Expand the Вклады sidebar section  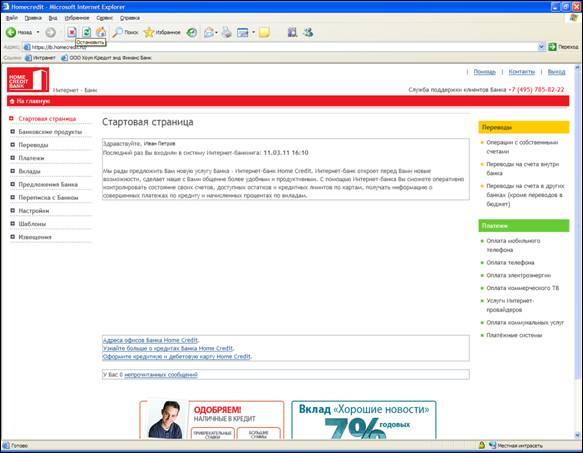[29, 171]
